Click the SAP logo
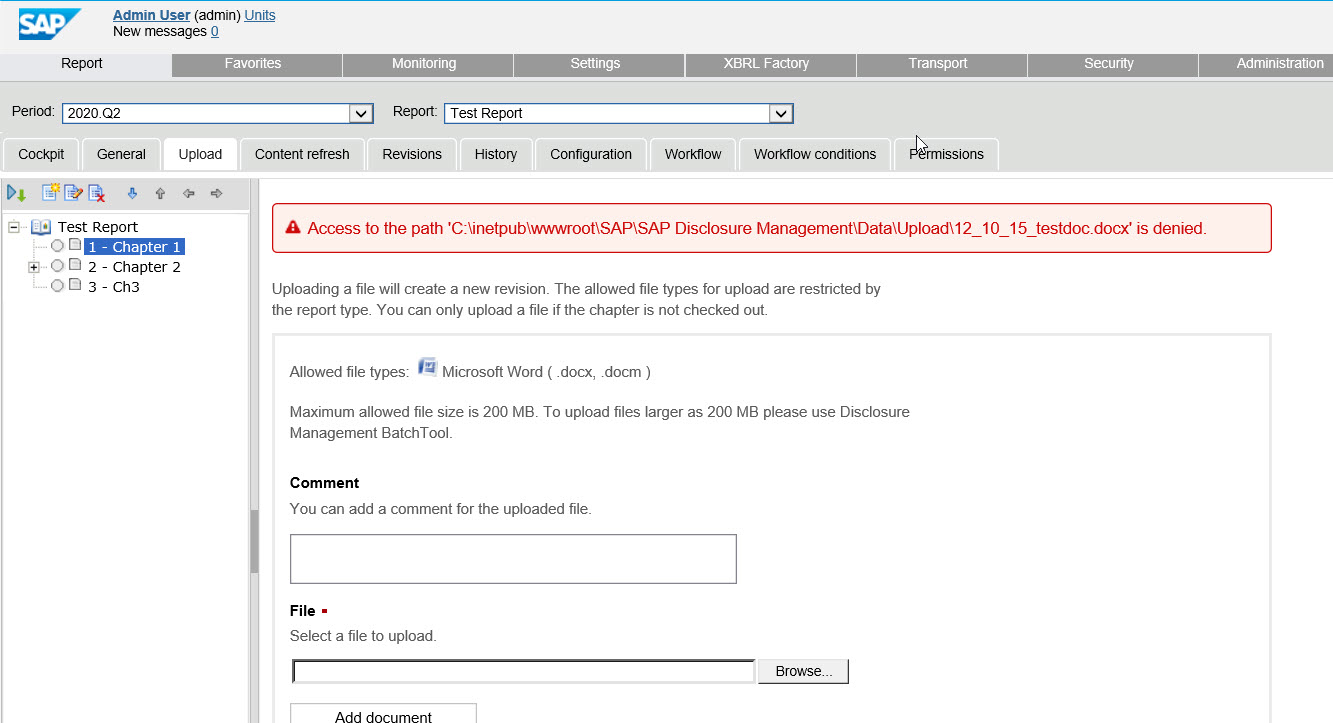Viewport: 1333px width, 723px height. [49, 23]
